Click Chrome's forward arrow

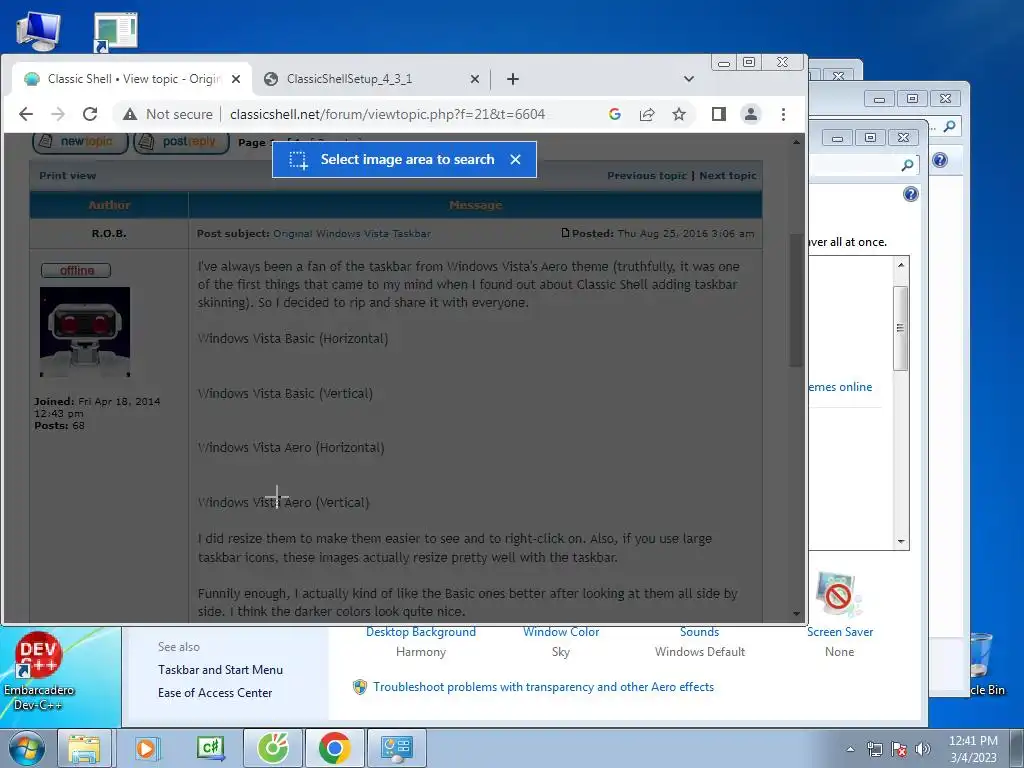pyautogui.click(x=58, y=114)
